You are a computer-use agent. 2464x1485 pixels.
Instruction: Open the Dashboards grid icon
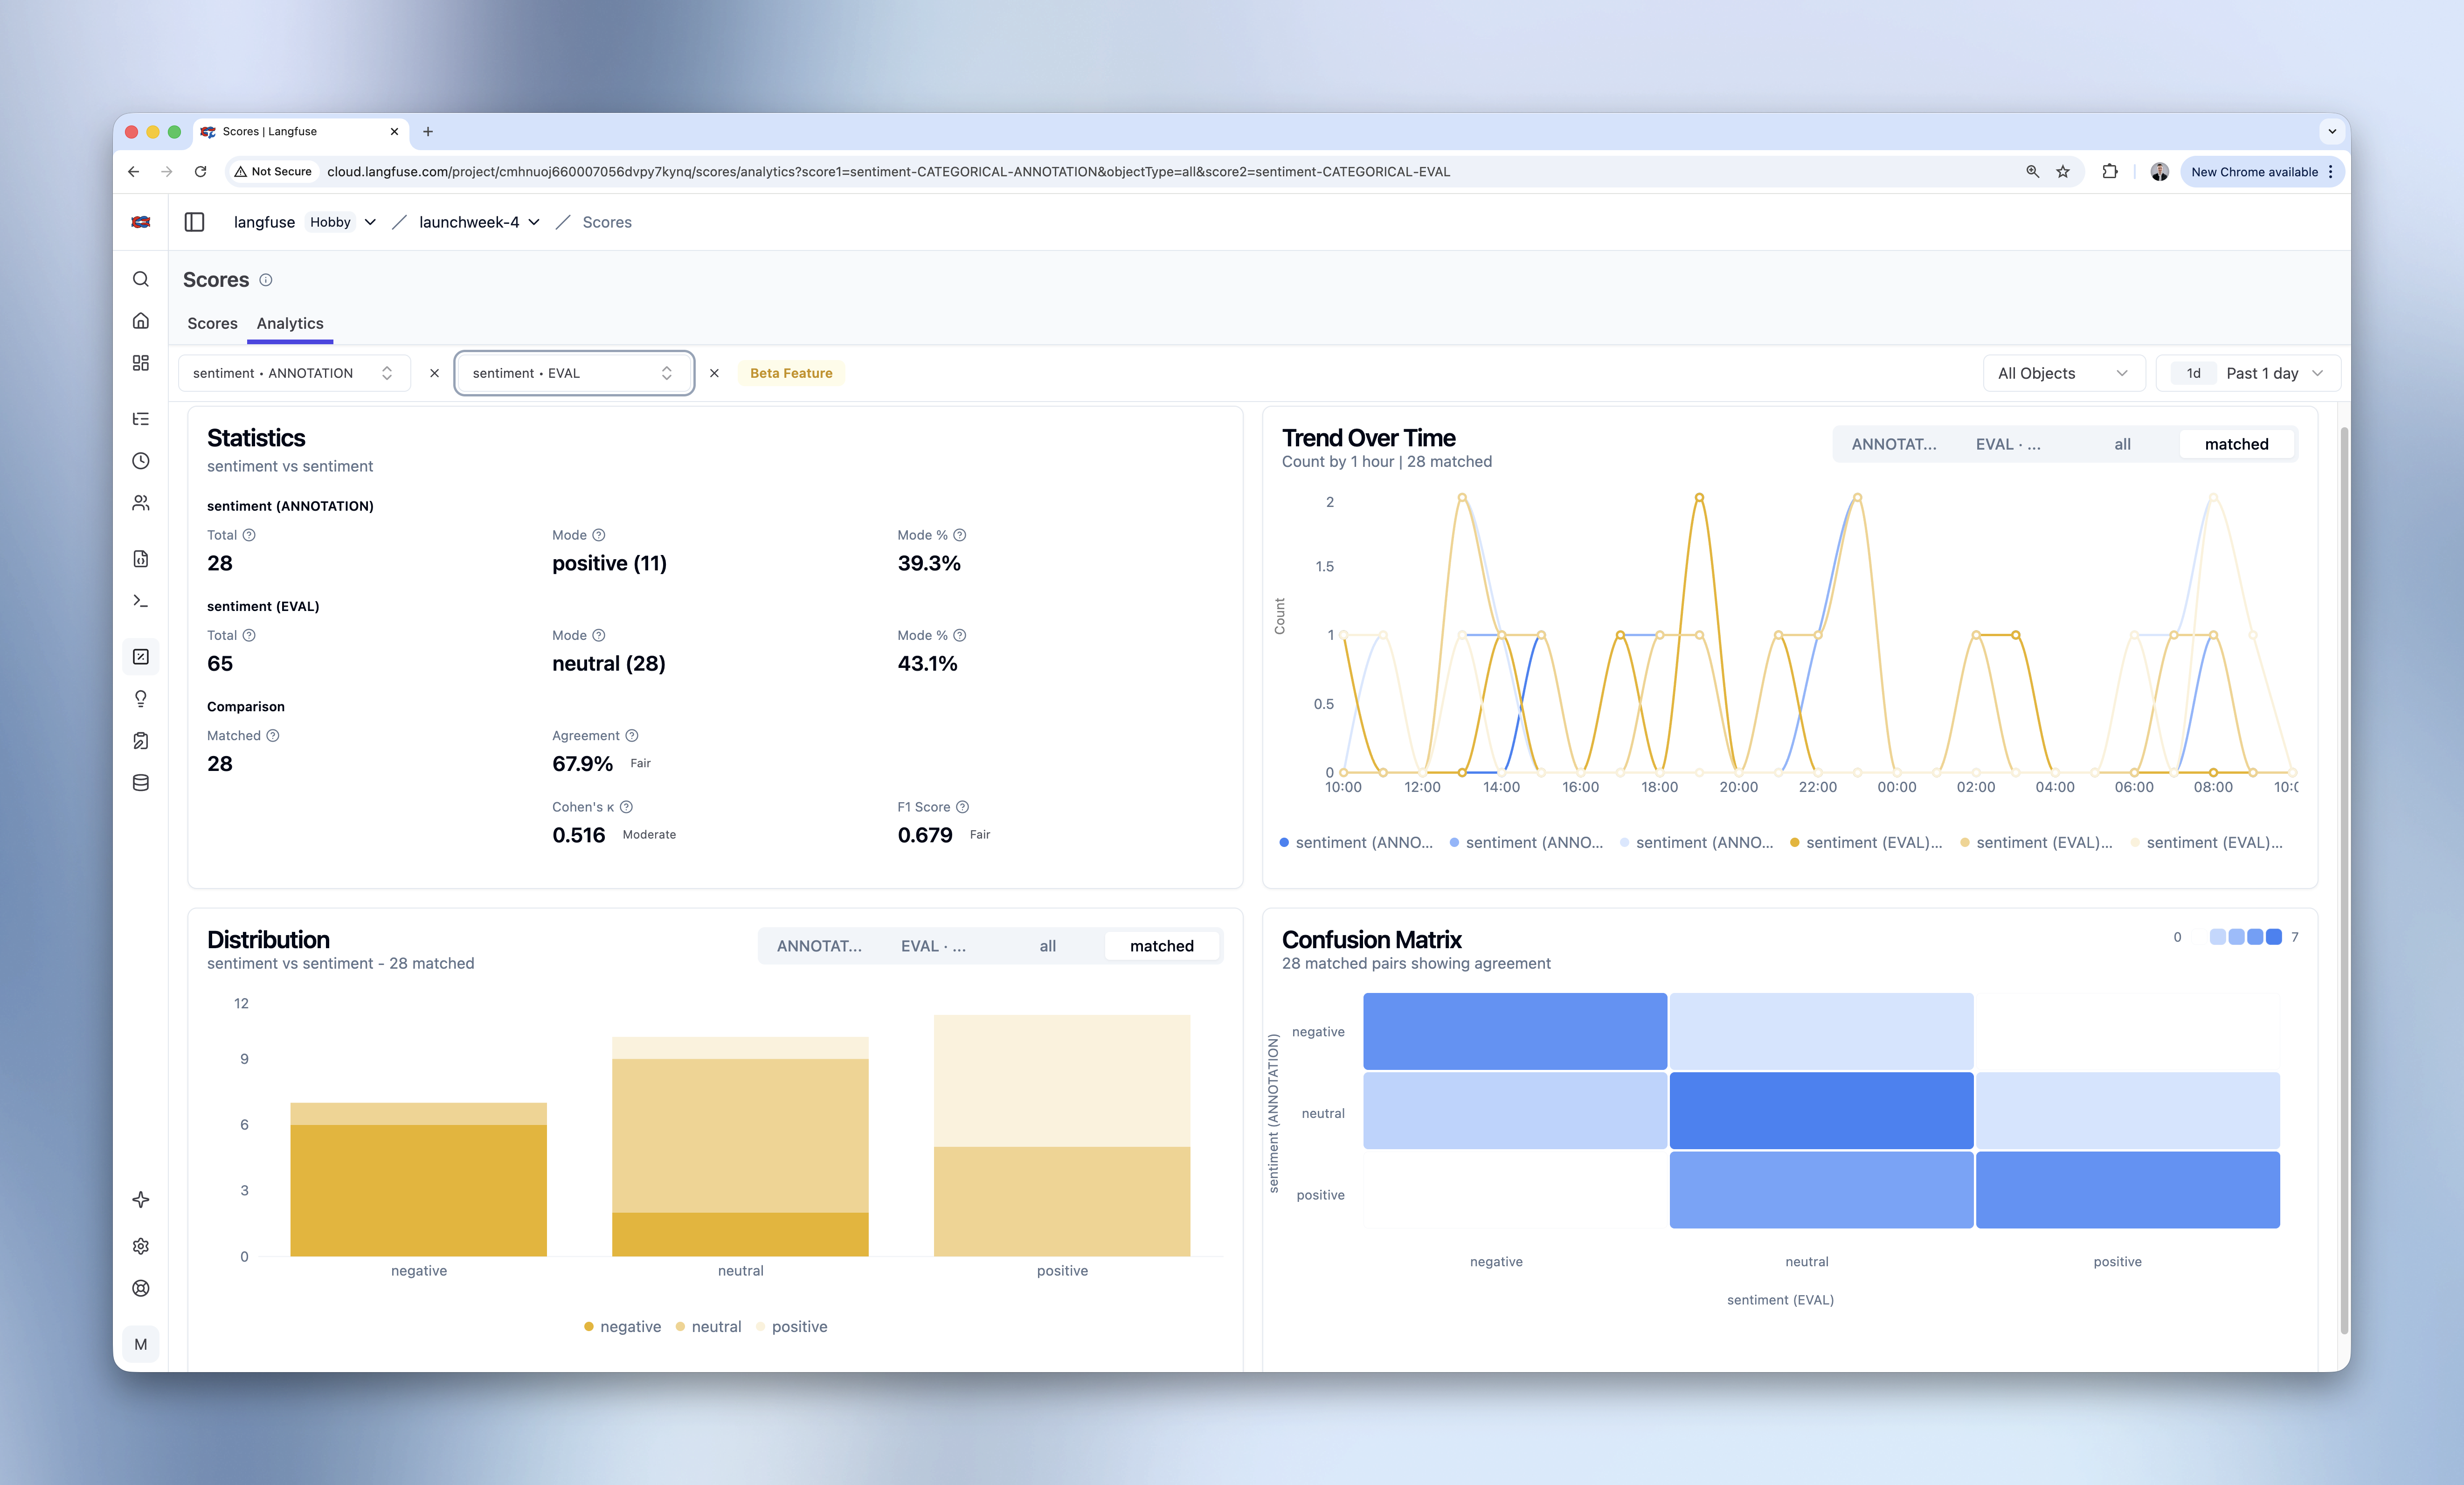coord(140,363)
